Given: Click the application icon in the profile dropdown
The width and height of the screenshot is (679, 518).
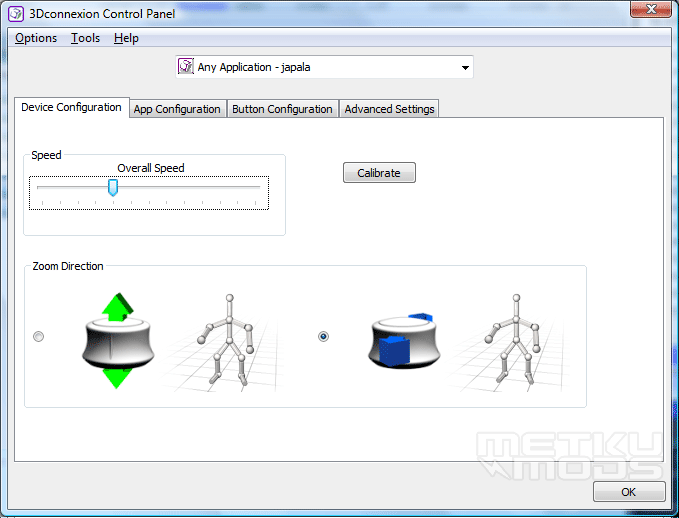Looking at the screenshot, I should click(x=185, y=67).
